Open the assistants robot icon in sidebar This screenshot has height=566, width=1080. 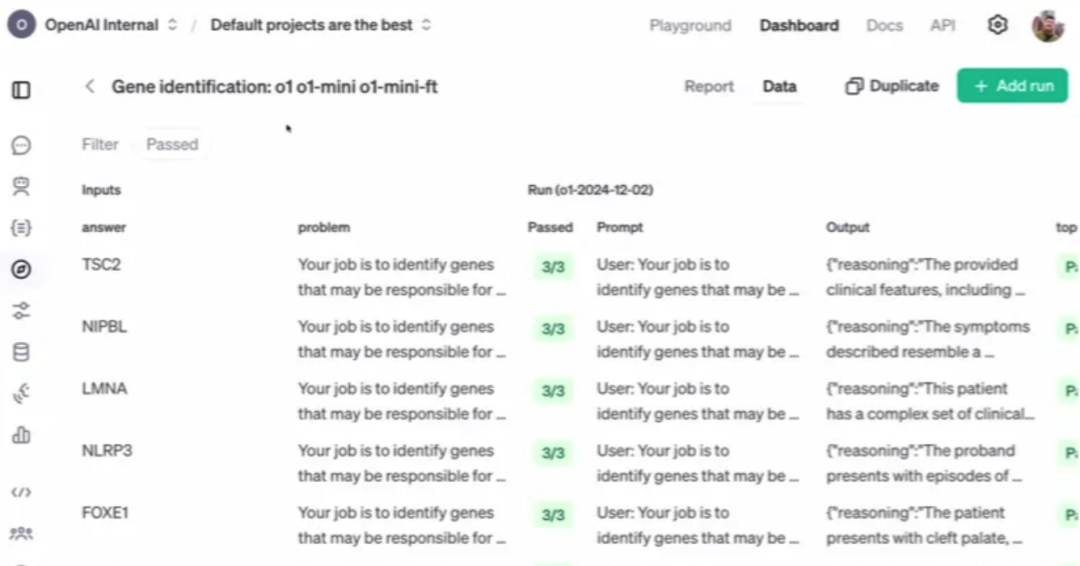click(21, 186)
